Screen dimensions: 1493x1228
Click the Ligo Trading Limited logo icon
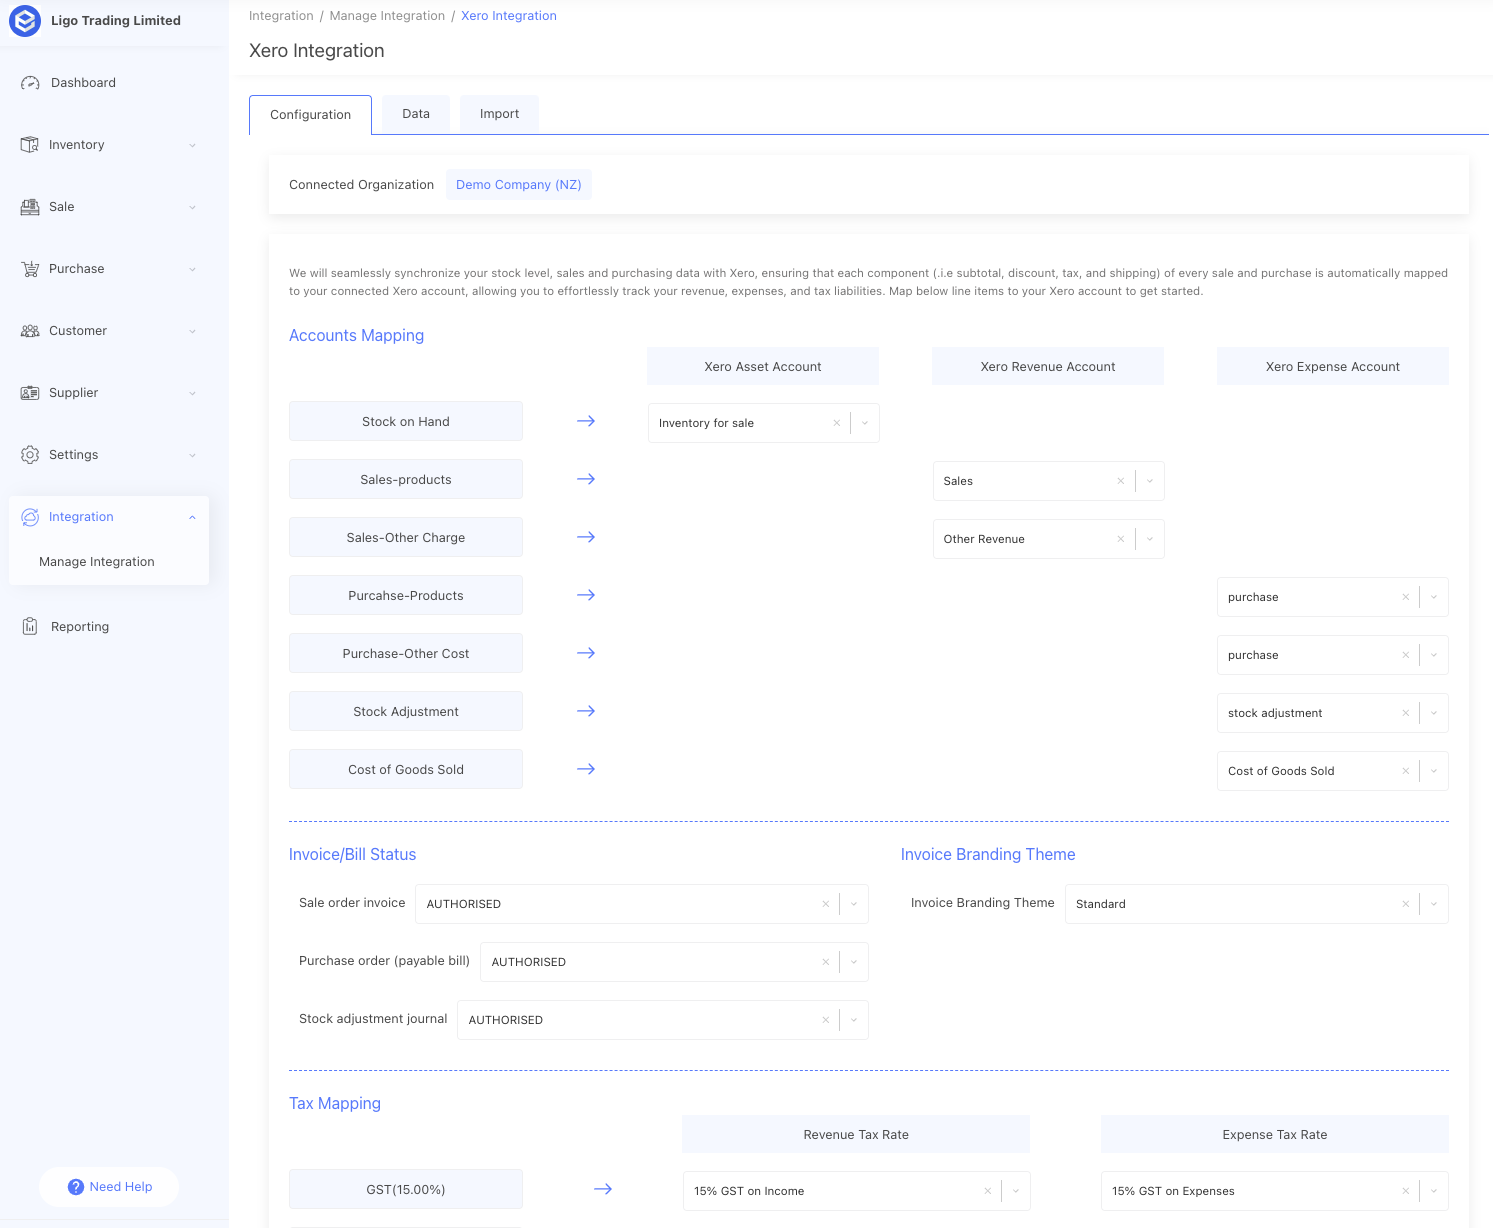[x=25, y=21]
